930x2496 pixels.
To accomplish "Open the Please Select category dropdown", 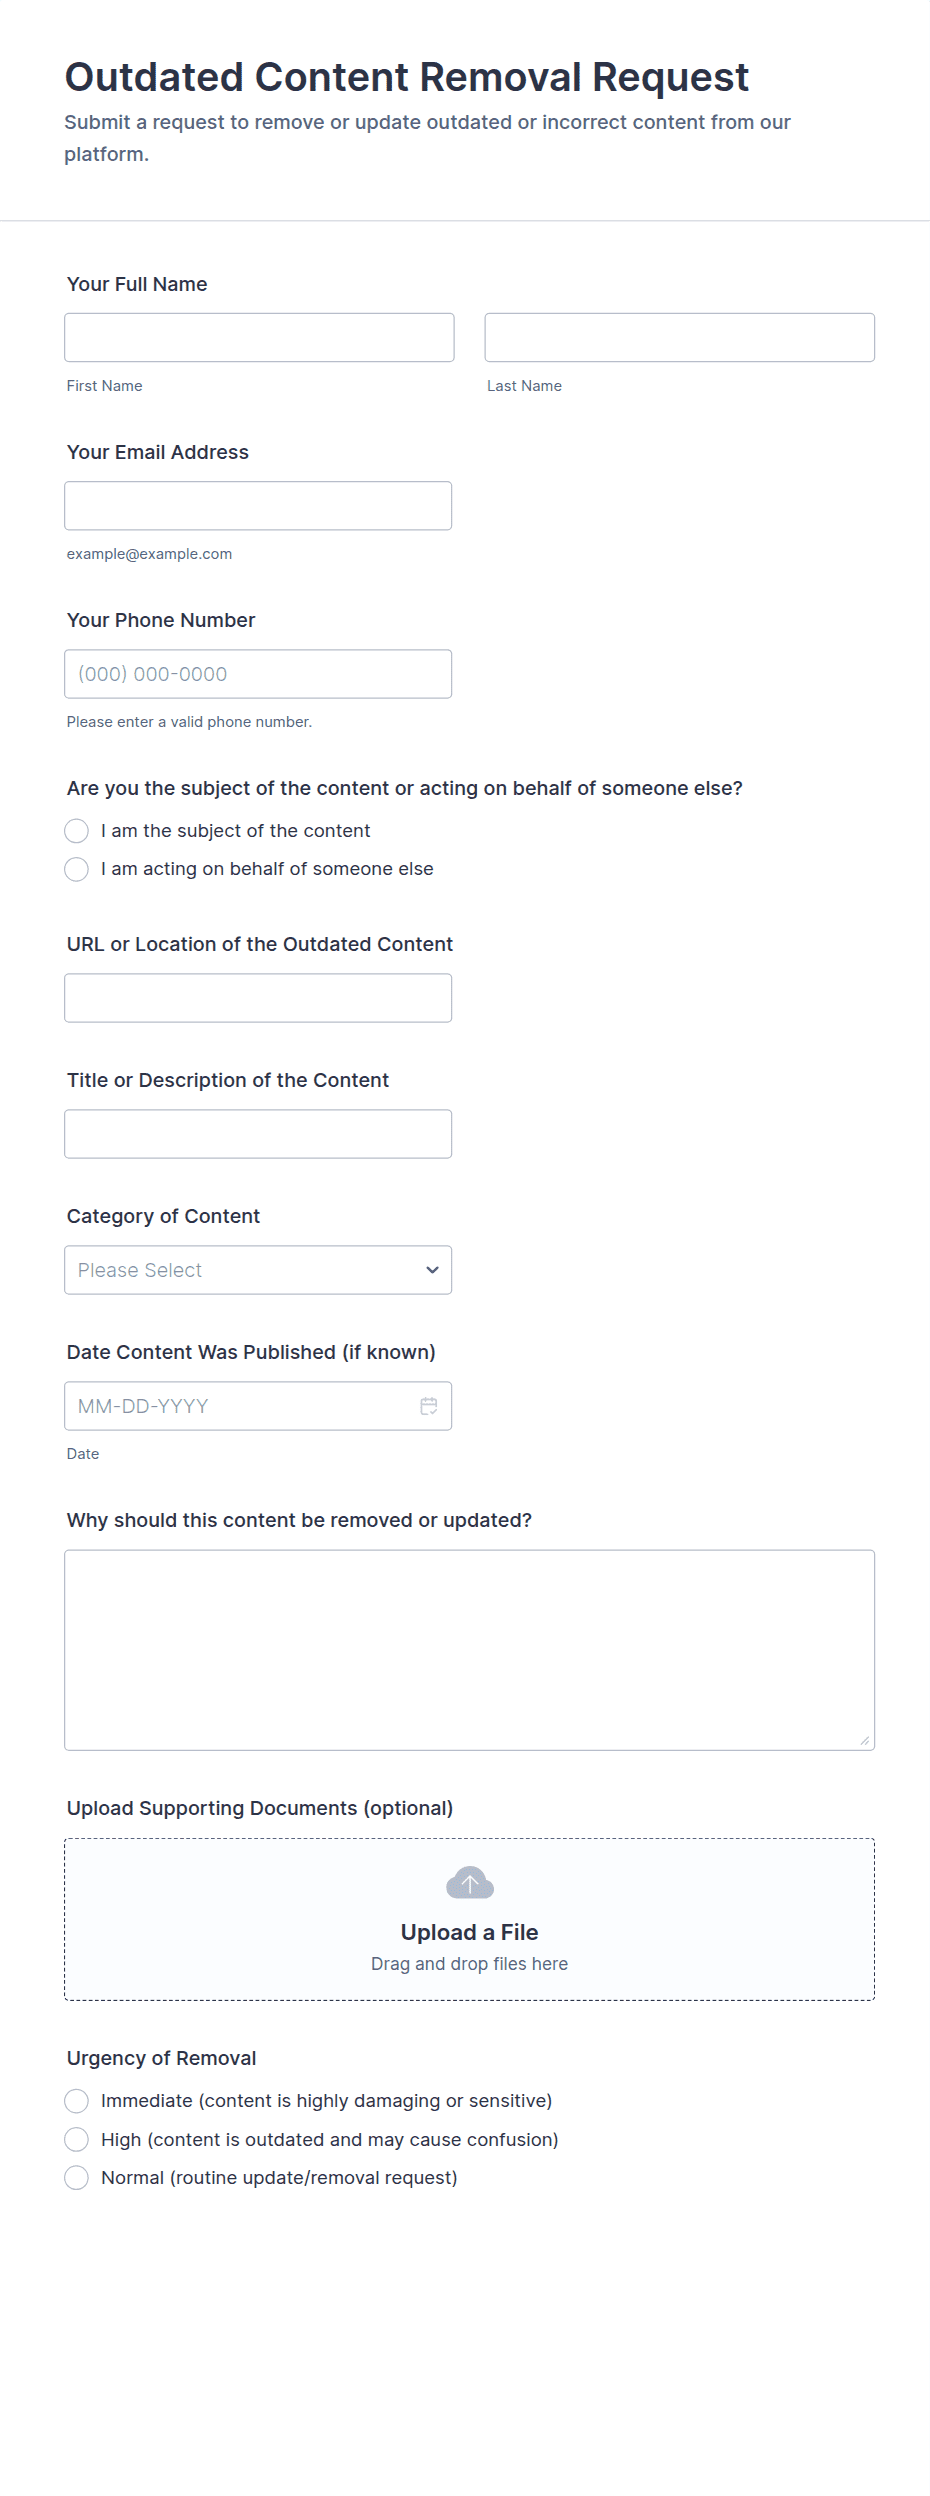I will coord(257,1270).
